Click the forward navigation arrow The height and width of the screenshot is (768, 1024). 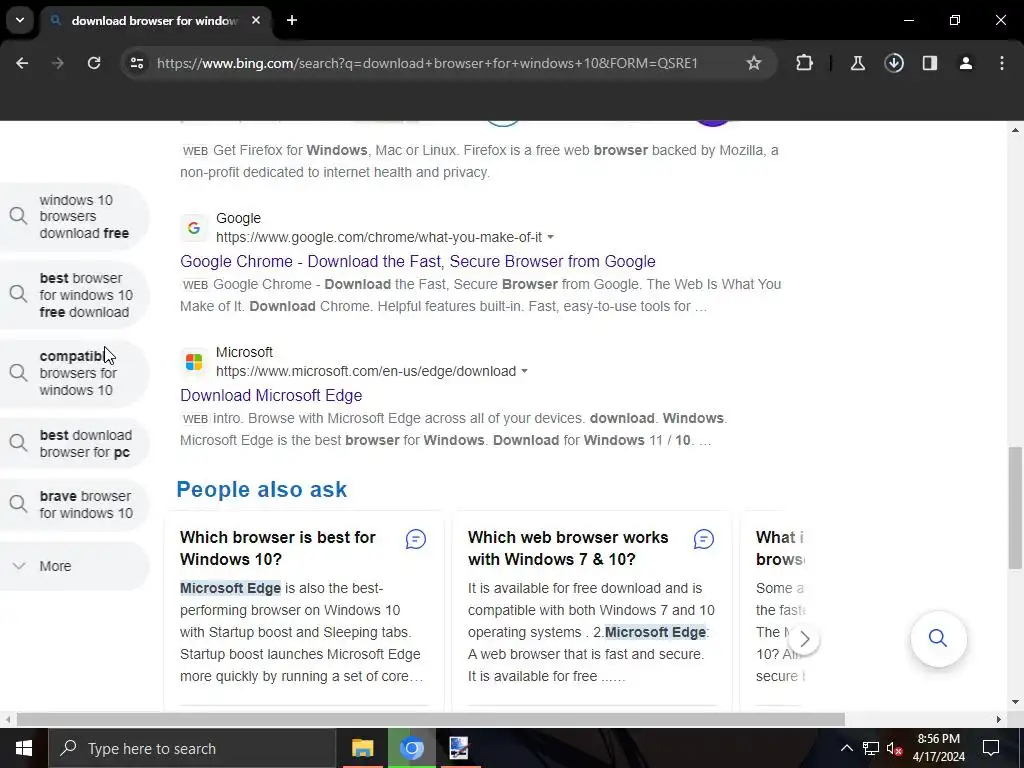click(57, 63)
